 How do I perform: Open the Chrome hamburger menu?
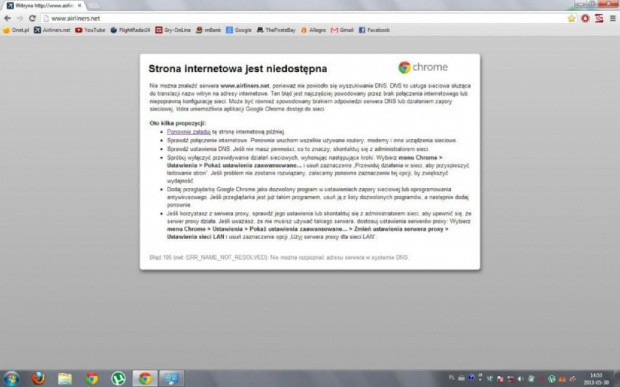(x=612, y=18)
